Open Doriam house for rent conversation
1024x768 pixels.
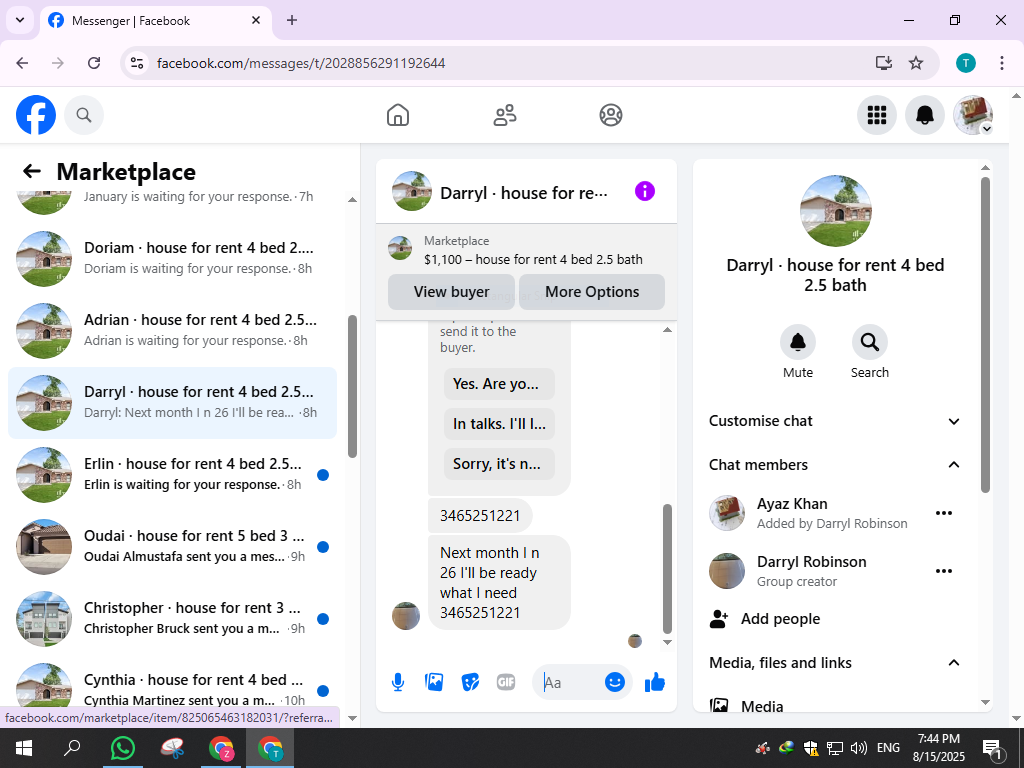(x=172, y=259)
